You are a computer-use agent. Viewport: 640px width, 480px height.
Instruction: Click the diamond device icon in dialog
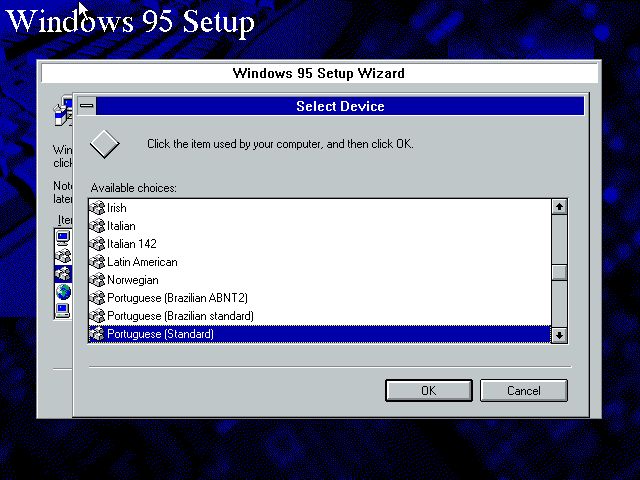(104, 144)
